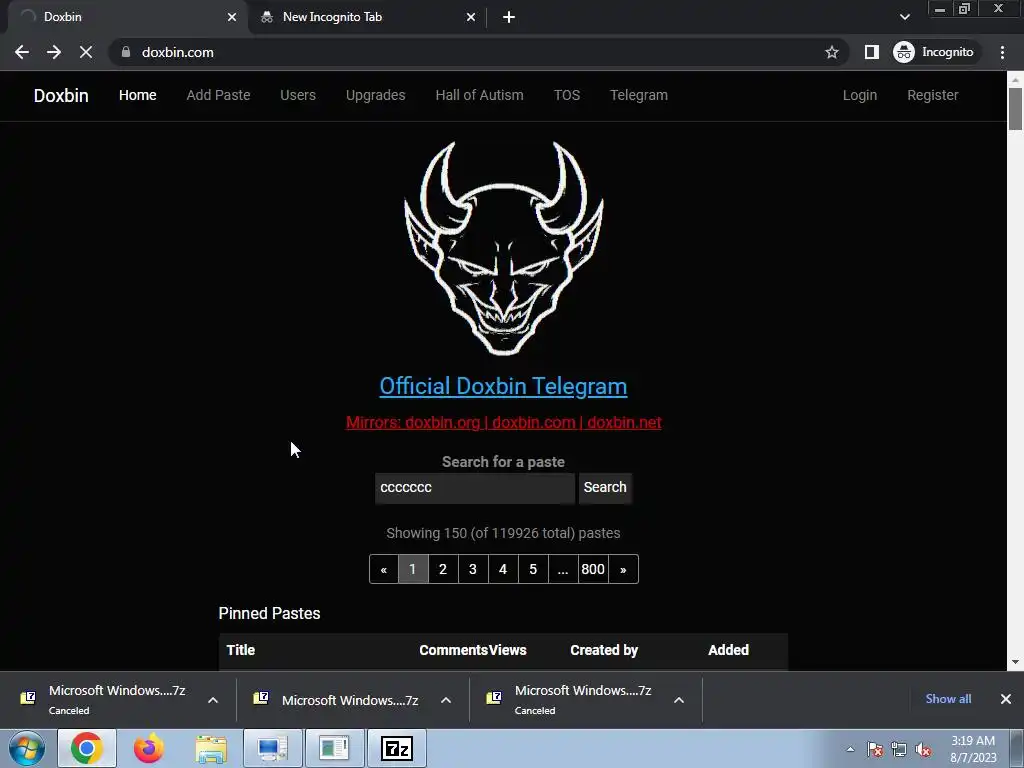Open the Windows Start menu
This screenshot has width=1024, height=768.
click(27, 748)
